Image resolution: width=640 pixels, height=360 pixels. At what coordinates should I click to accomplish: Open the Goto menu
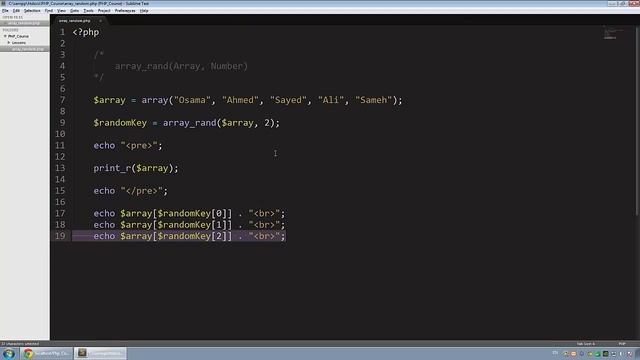point(75,11)
